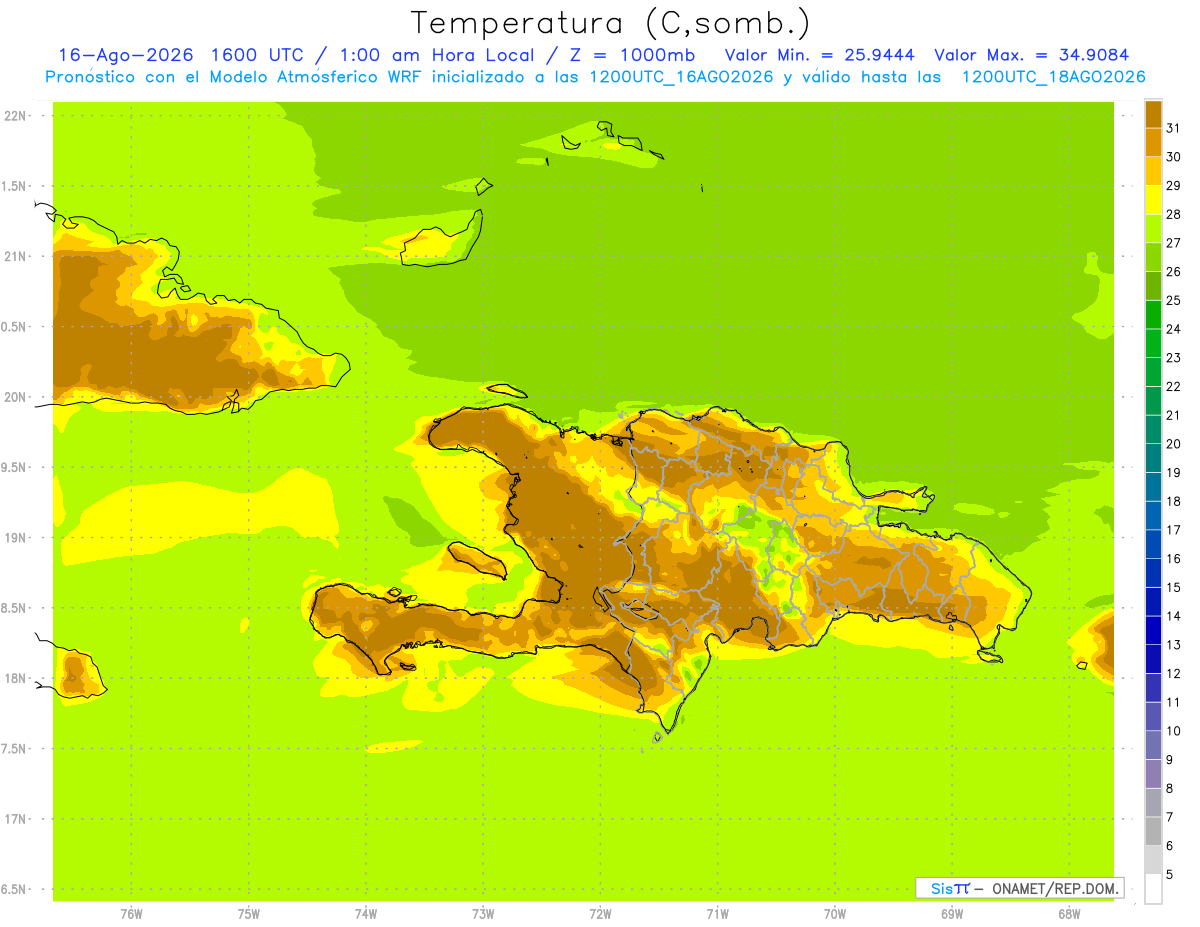Click the '19N' latitude label

(x=16, y=537)
